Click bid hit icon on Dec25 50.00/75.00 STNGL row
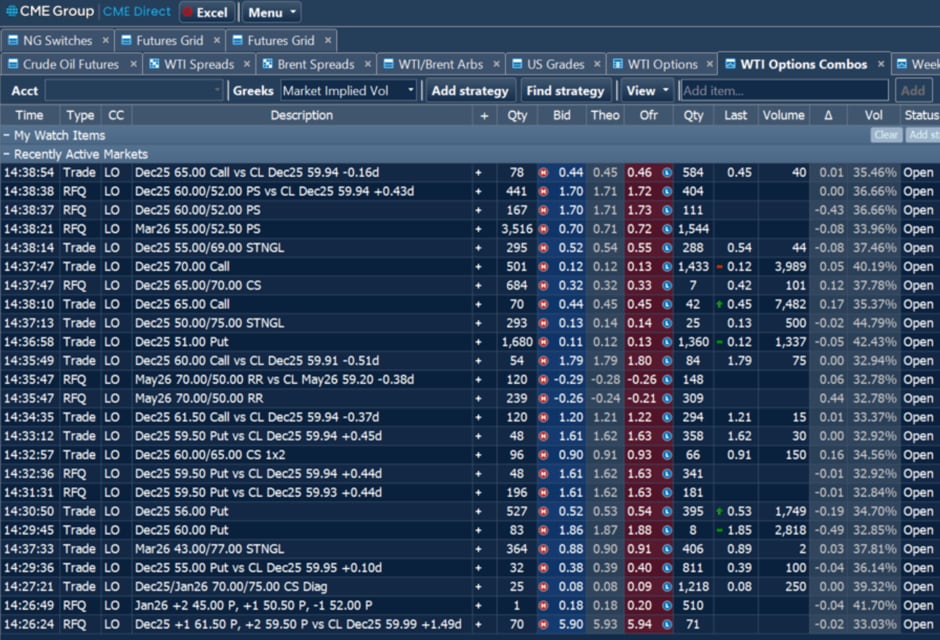 [543, 324]
